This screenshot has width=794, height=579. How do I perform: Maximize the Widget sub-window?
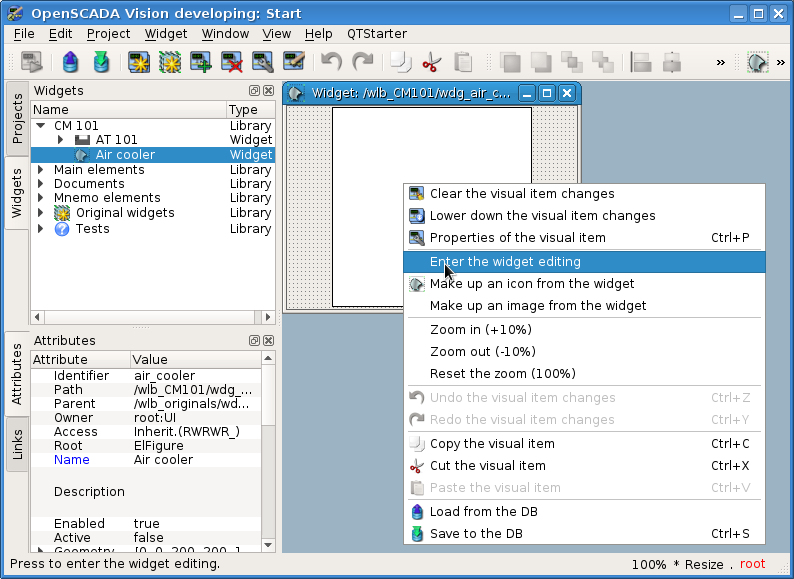tap(547, 94)
